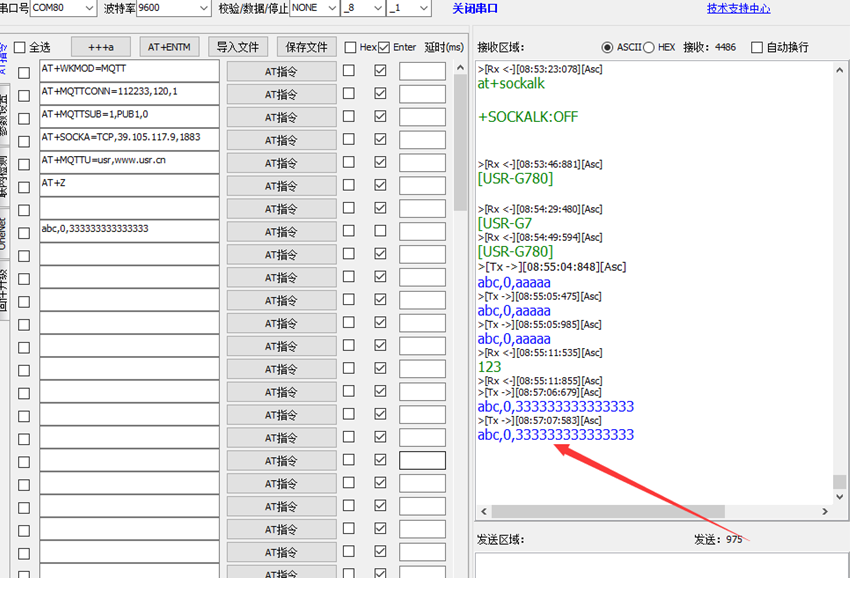Enable the Hex checkbox in header row

tap(350, 47)
